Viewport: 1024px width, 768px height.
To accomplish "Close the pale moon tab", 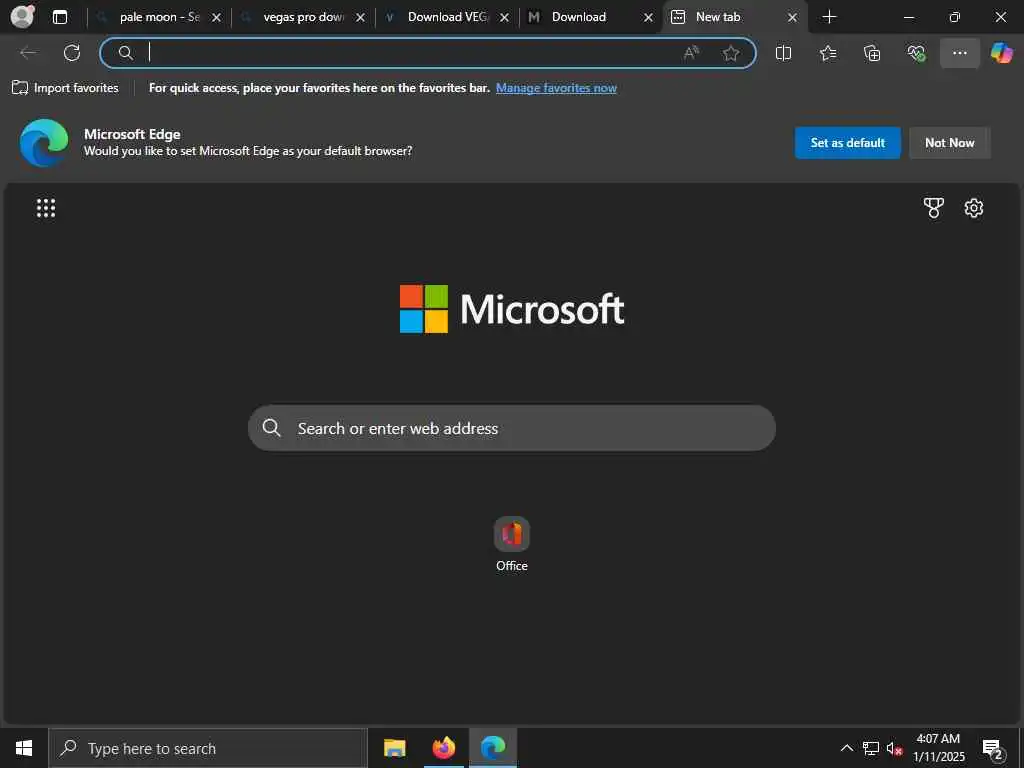I will tap(216, 18).
